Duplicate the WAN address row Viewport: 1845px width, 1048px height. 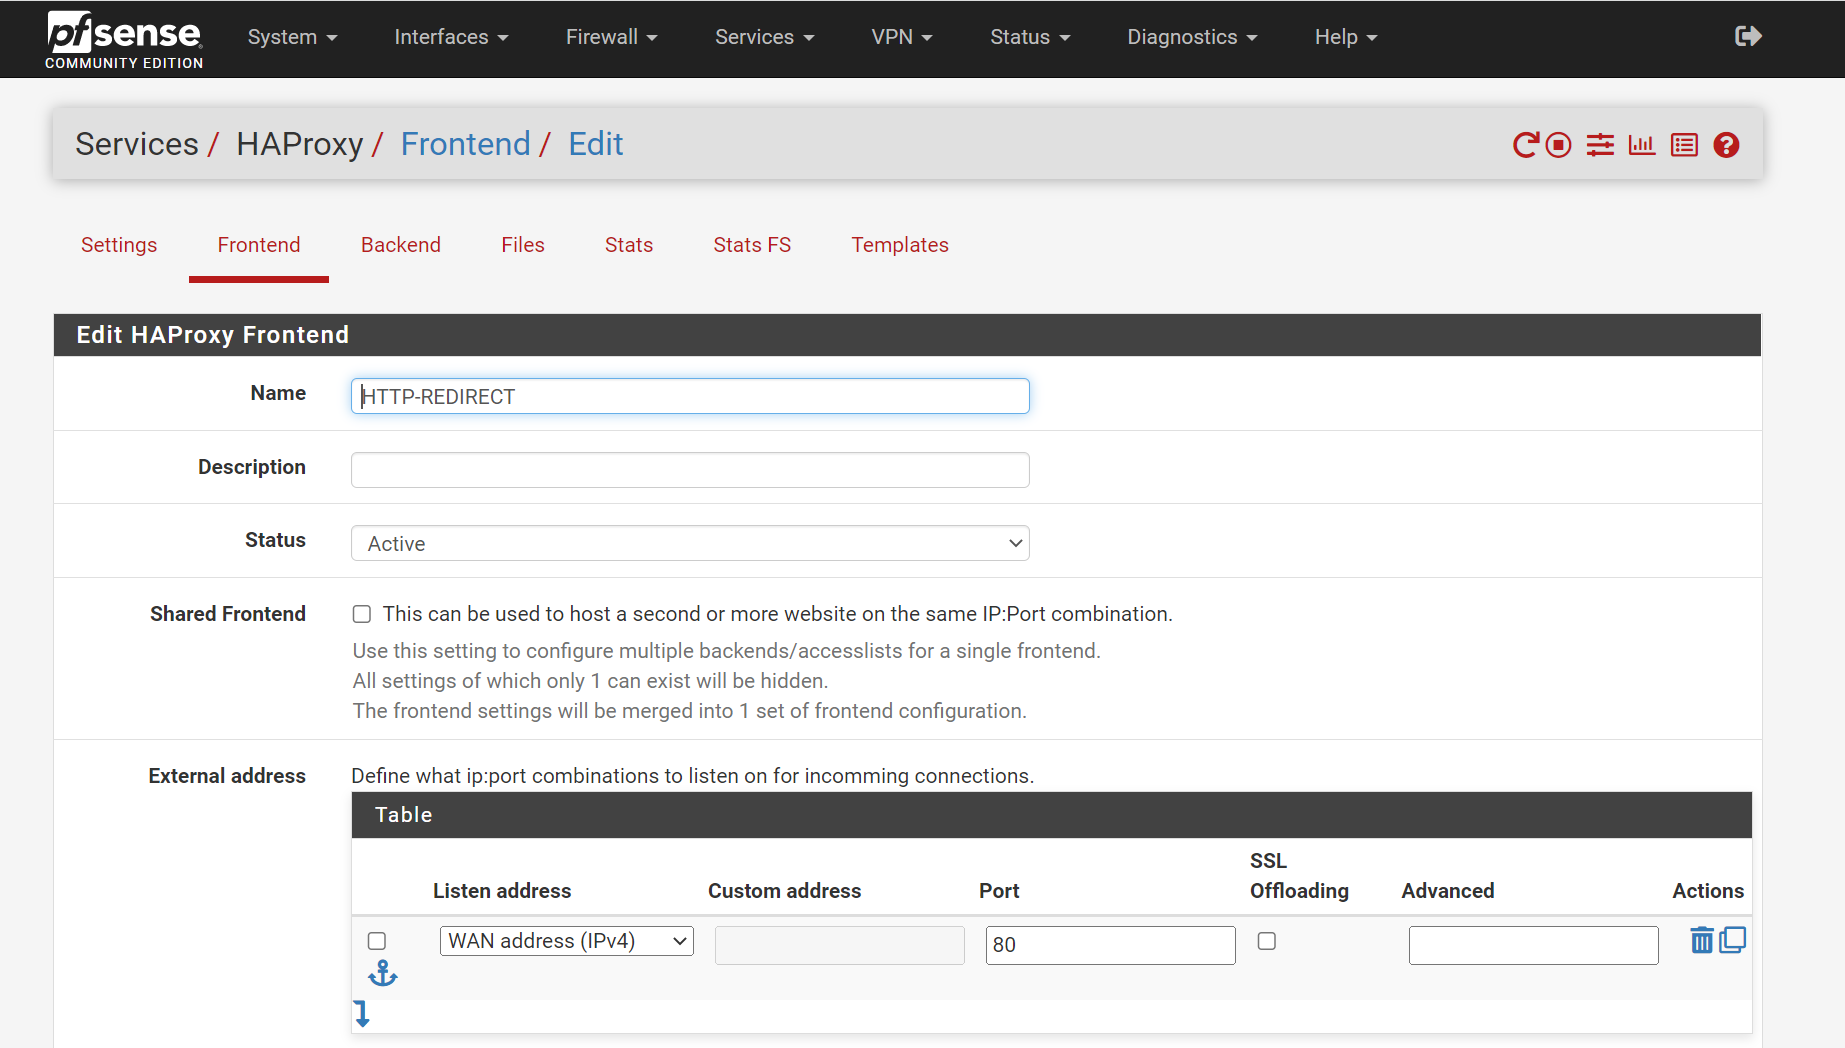pyautogui.click(x=1733, y=940)
